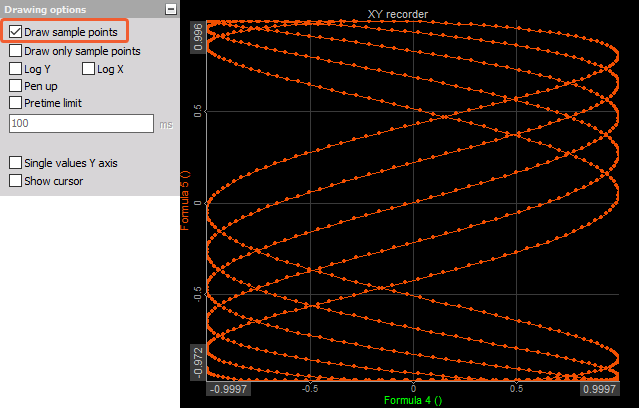This screenshot has width=639, height=408.
Task: Enable the Pen up option
Action: pyautogui.click(x=15, y=86)
